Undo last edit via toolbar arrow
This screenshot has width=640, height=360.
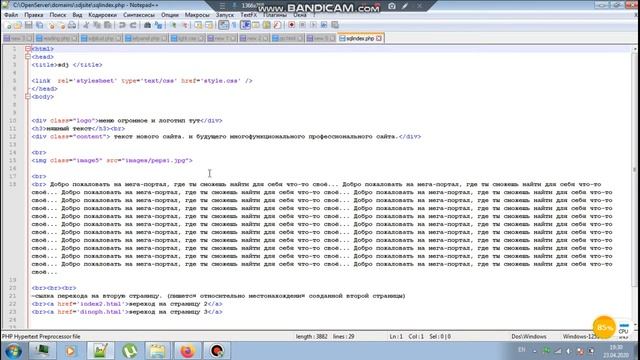point(122,25)
